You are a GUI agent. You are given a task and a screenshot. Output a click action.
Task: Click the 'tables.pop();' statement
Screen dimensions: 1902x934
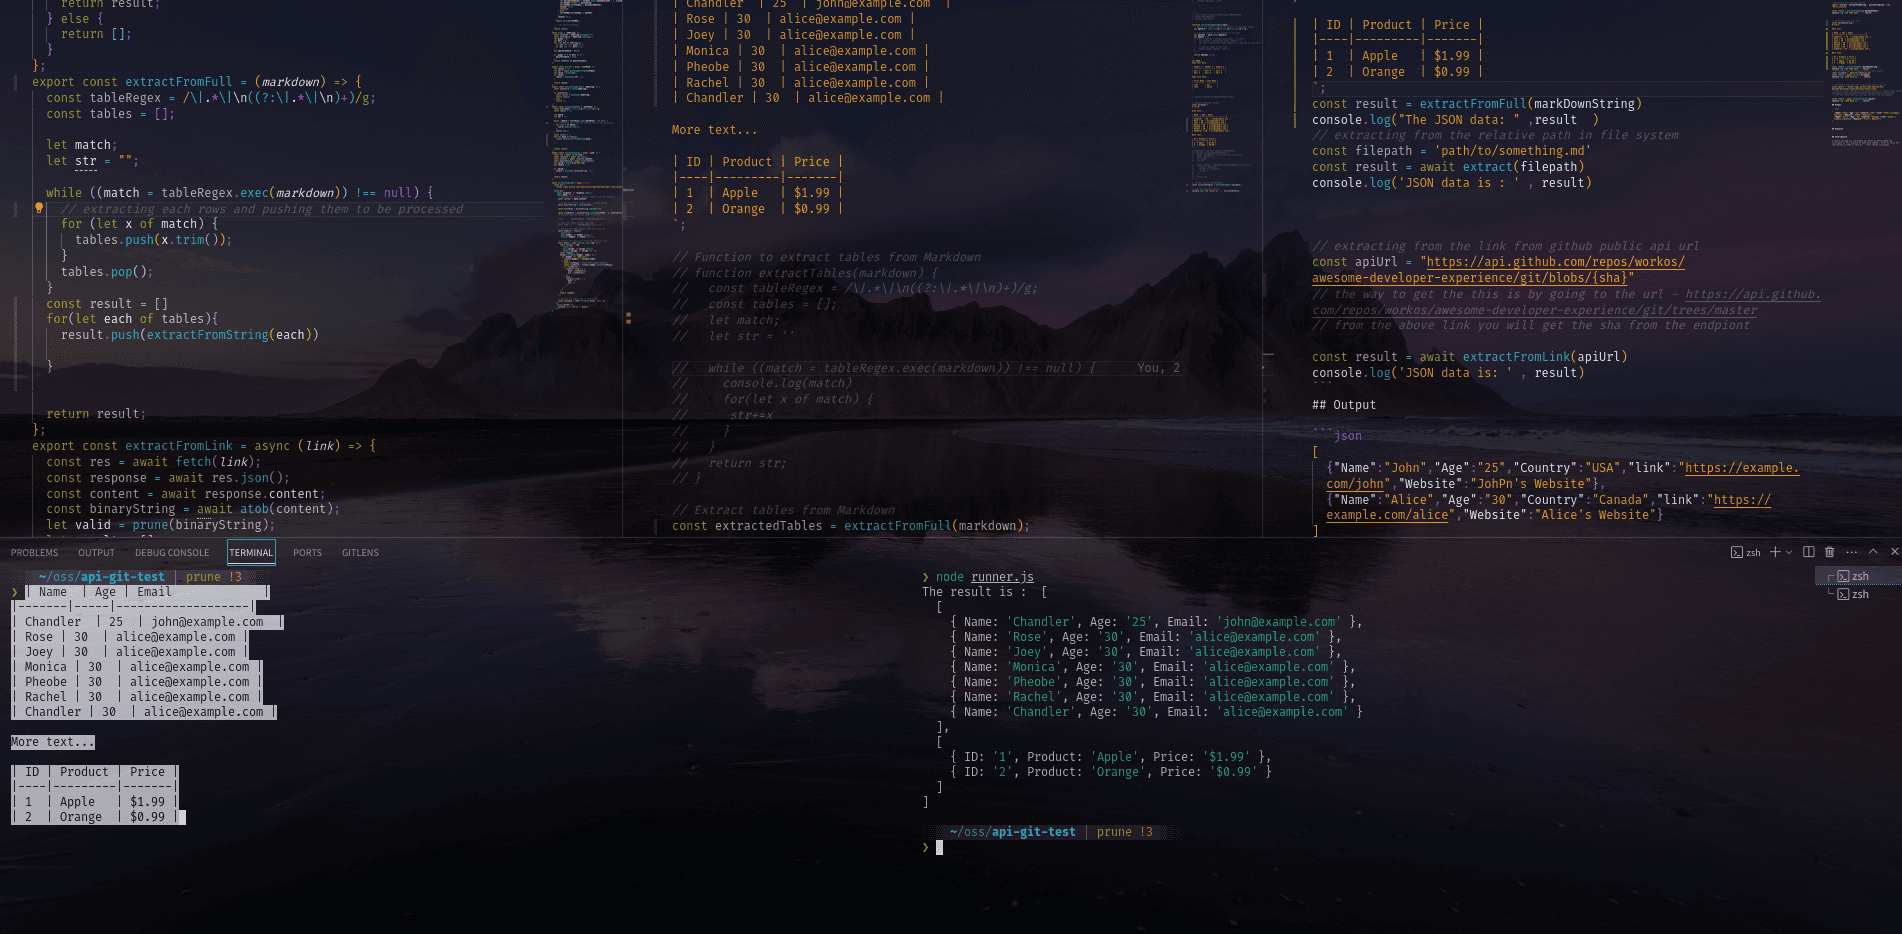click(107, 272)
